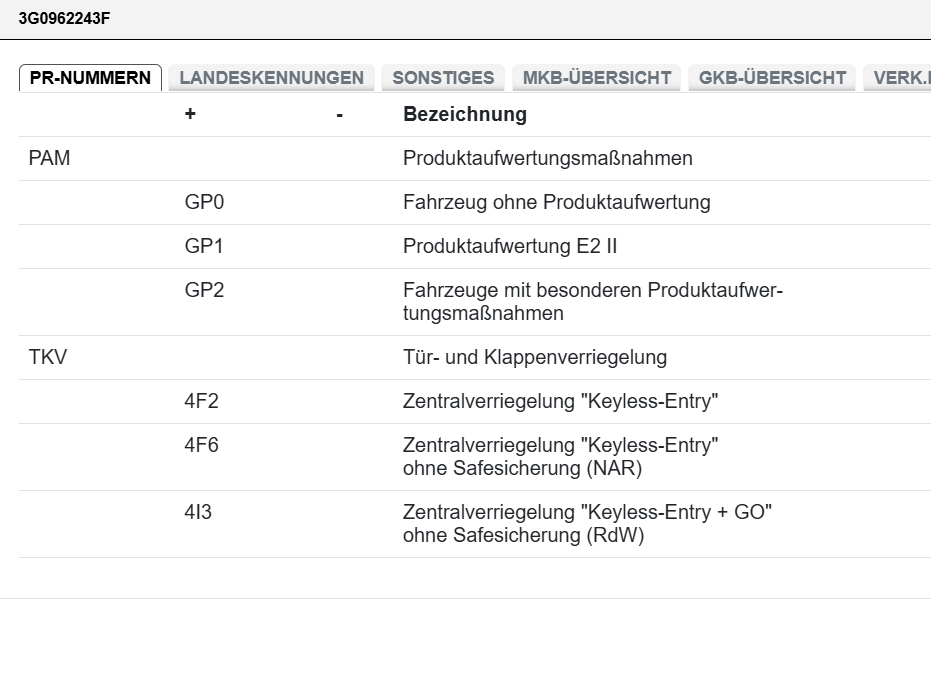The width and height of the screenshot is (931, 675).
Task: Open the LANDESKENNUNGEN tab
Action: [271, 78]
